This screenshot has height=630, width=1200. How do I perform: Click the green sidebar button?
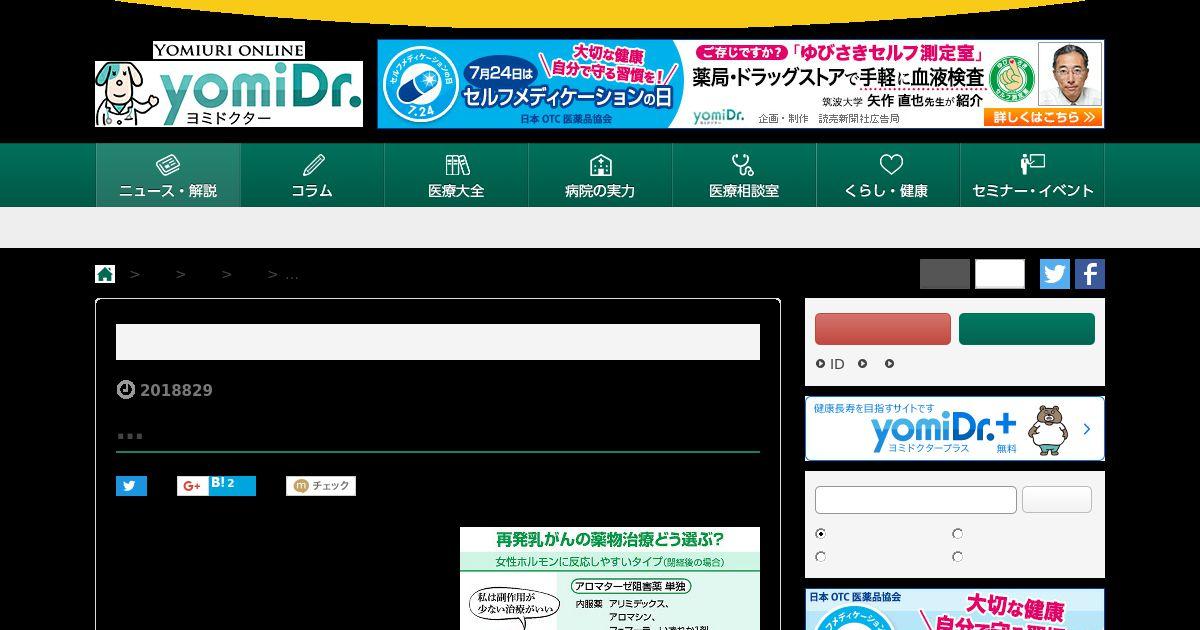1027,329
